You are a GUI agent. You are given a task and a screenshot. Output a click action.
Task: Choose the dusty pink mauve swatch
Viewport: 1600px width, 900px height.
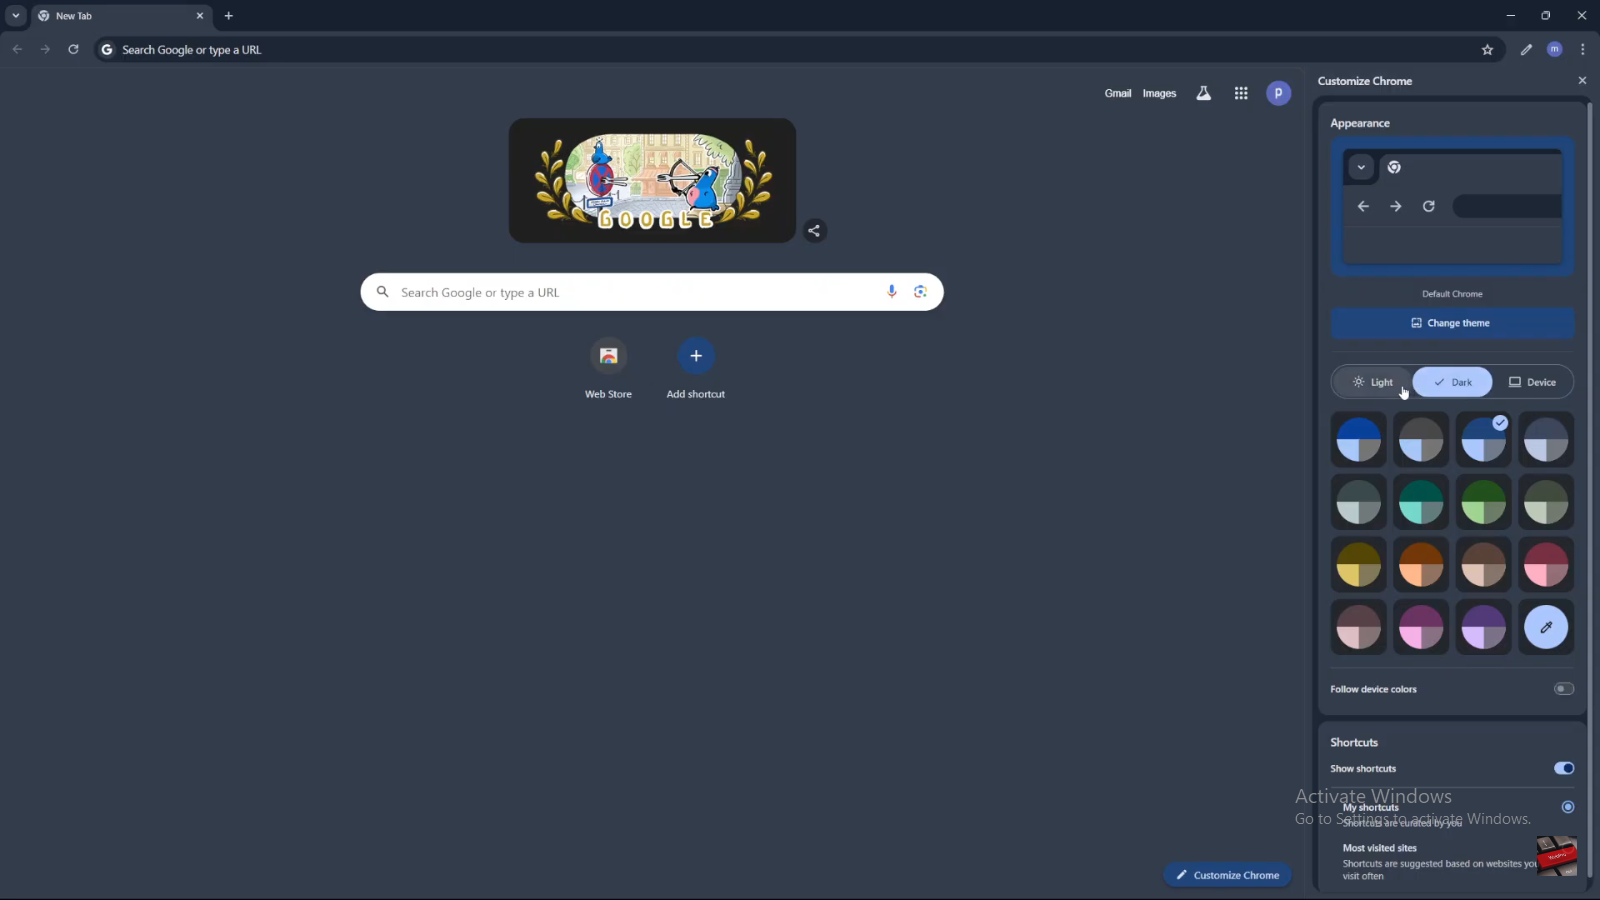tap(1358, 627)
